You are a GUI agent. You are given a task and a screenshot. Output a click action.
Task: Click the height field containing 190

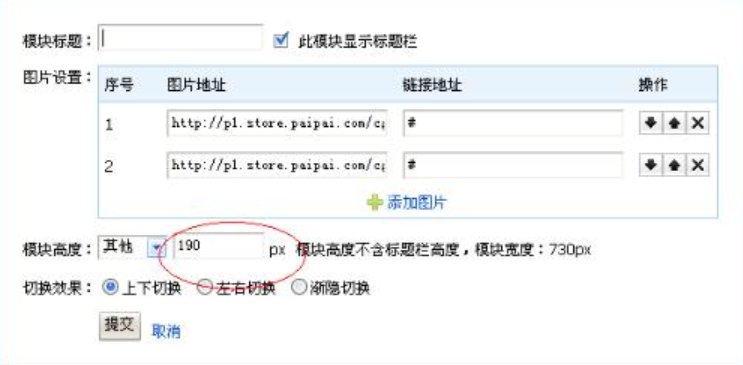tap(219, 246)
